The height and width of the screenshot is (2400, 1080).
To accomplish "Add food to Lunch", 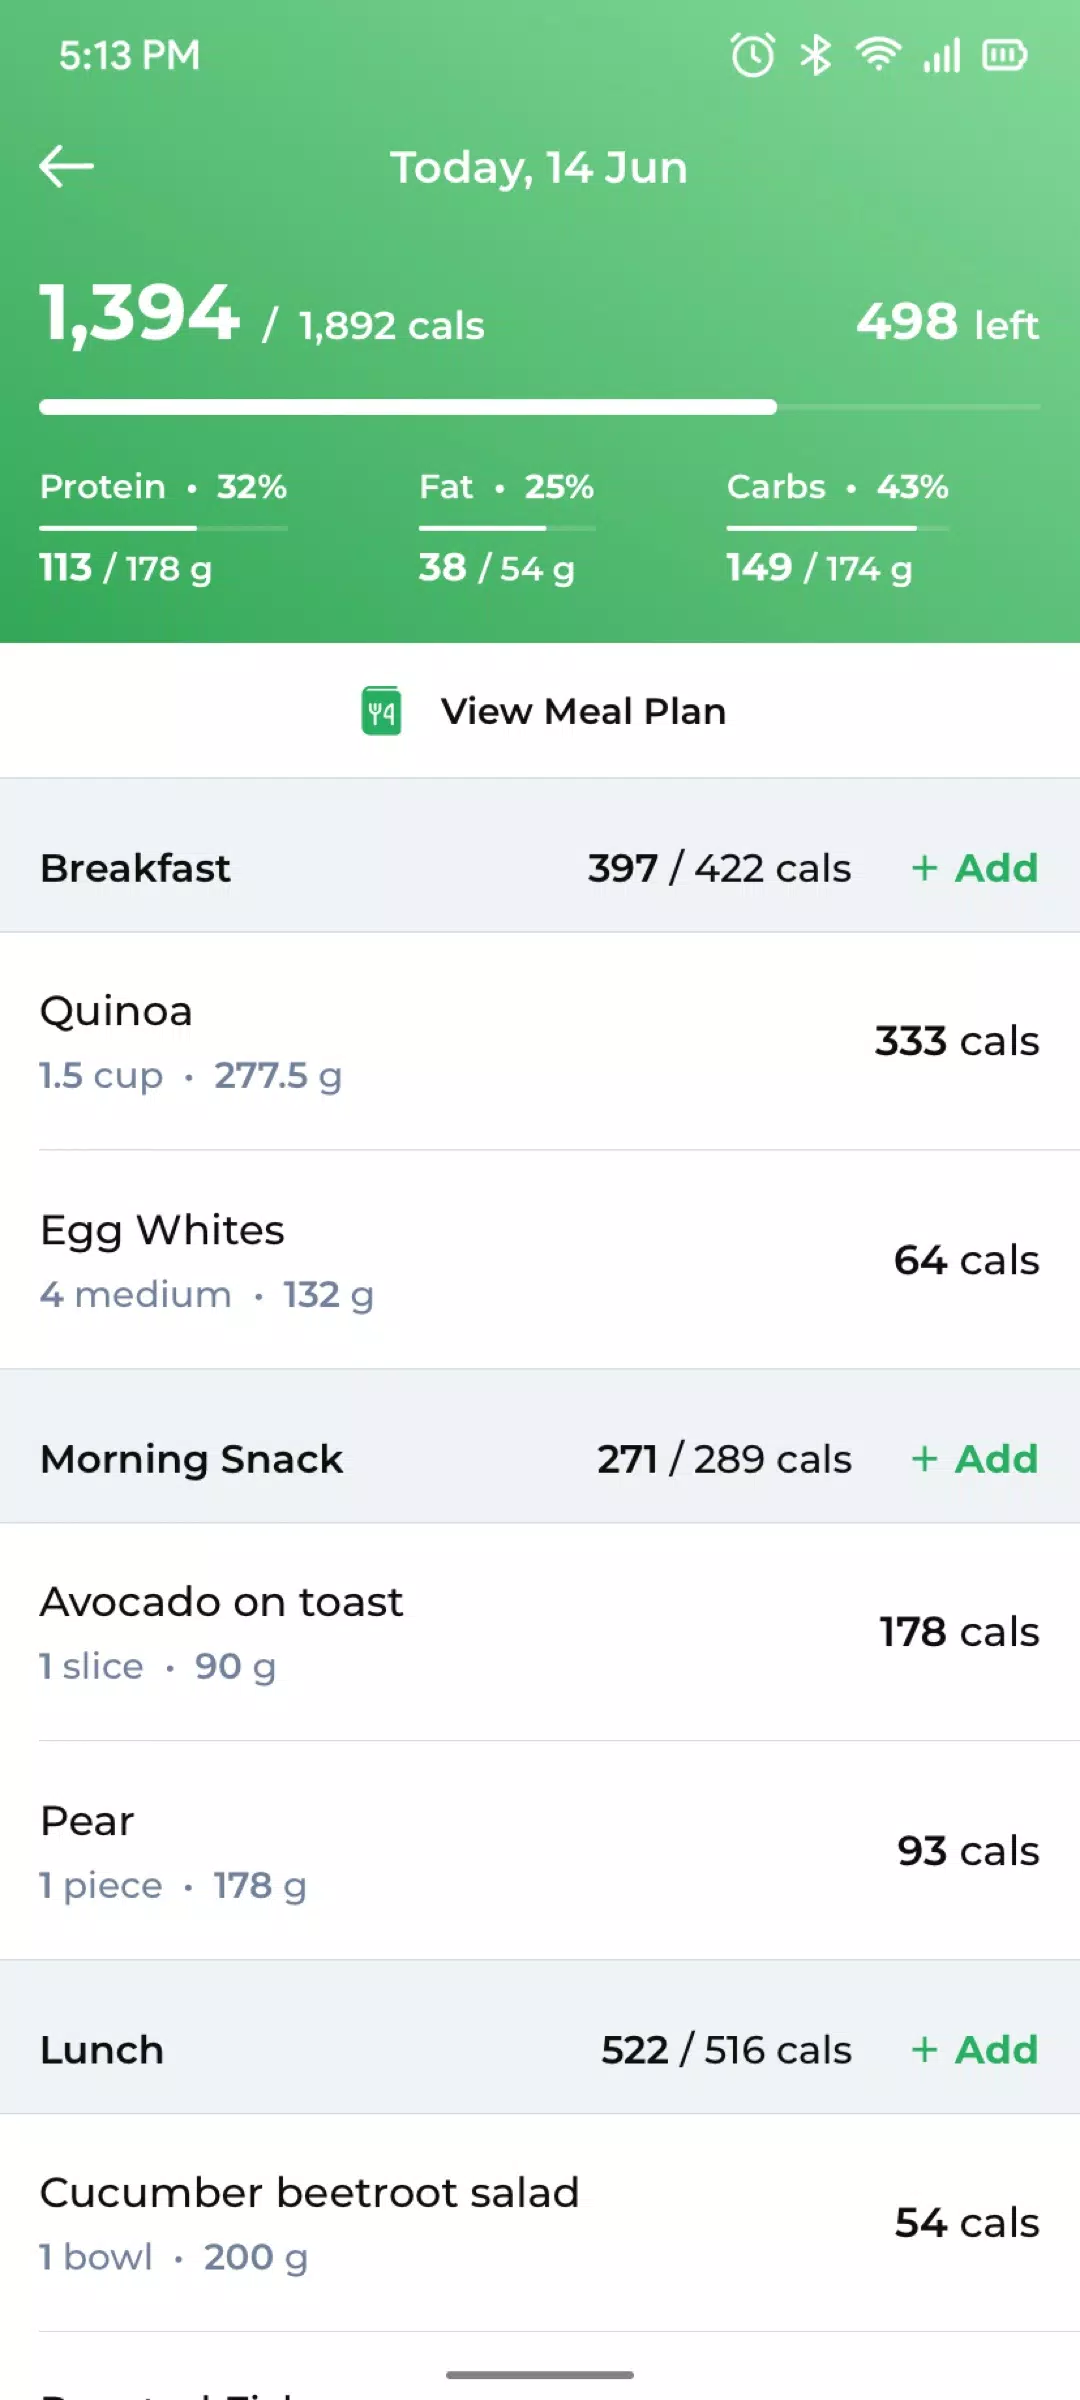I will 975,2050.
